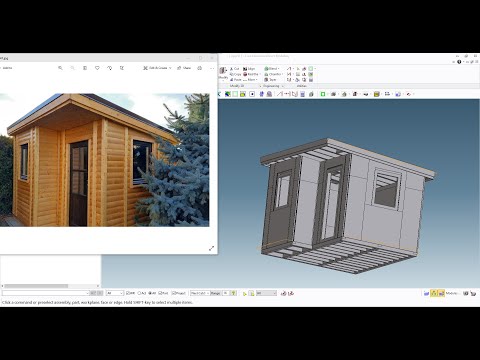Click Copy in the CAD ribbon
This screenshot has height=360, width=480.
pyautogui.click(x=235, y=74)
